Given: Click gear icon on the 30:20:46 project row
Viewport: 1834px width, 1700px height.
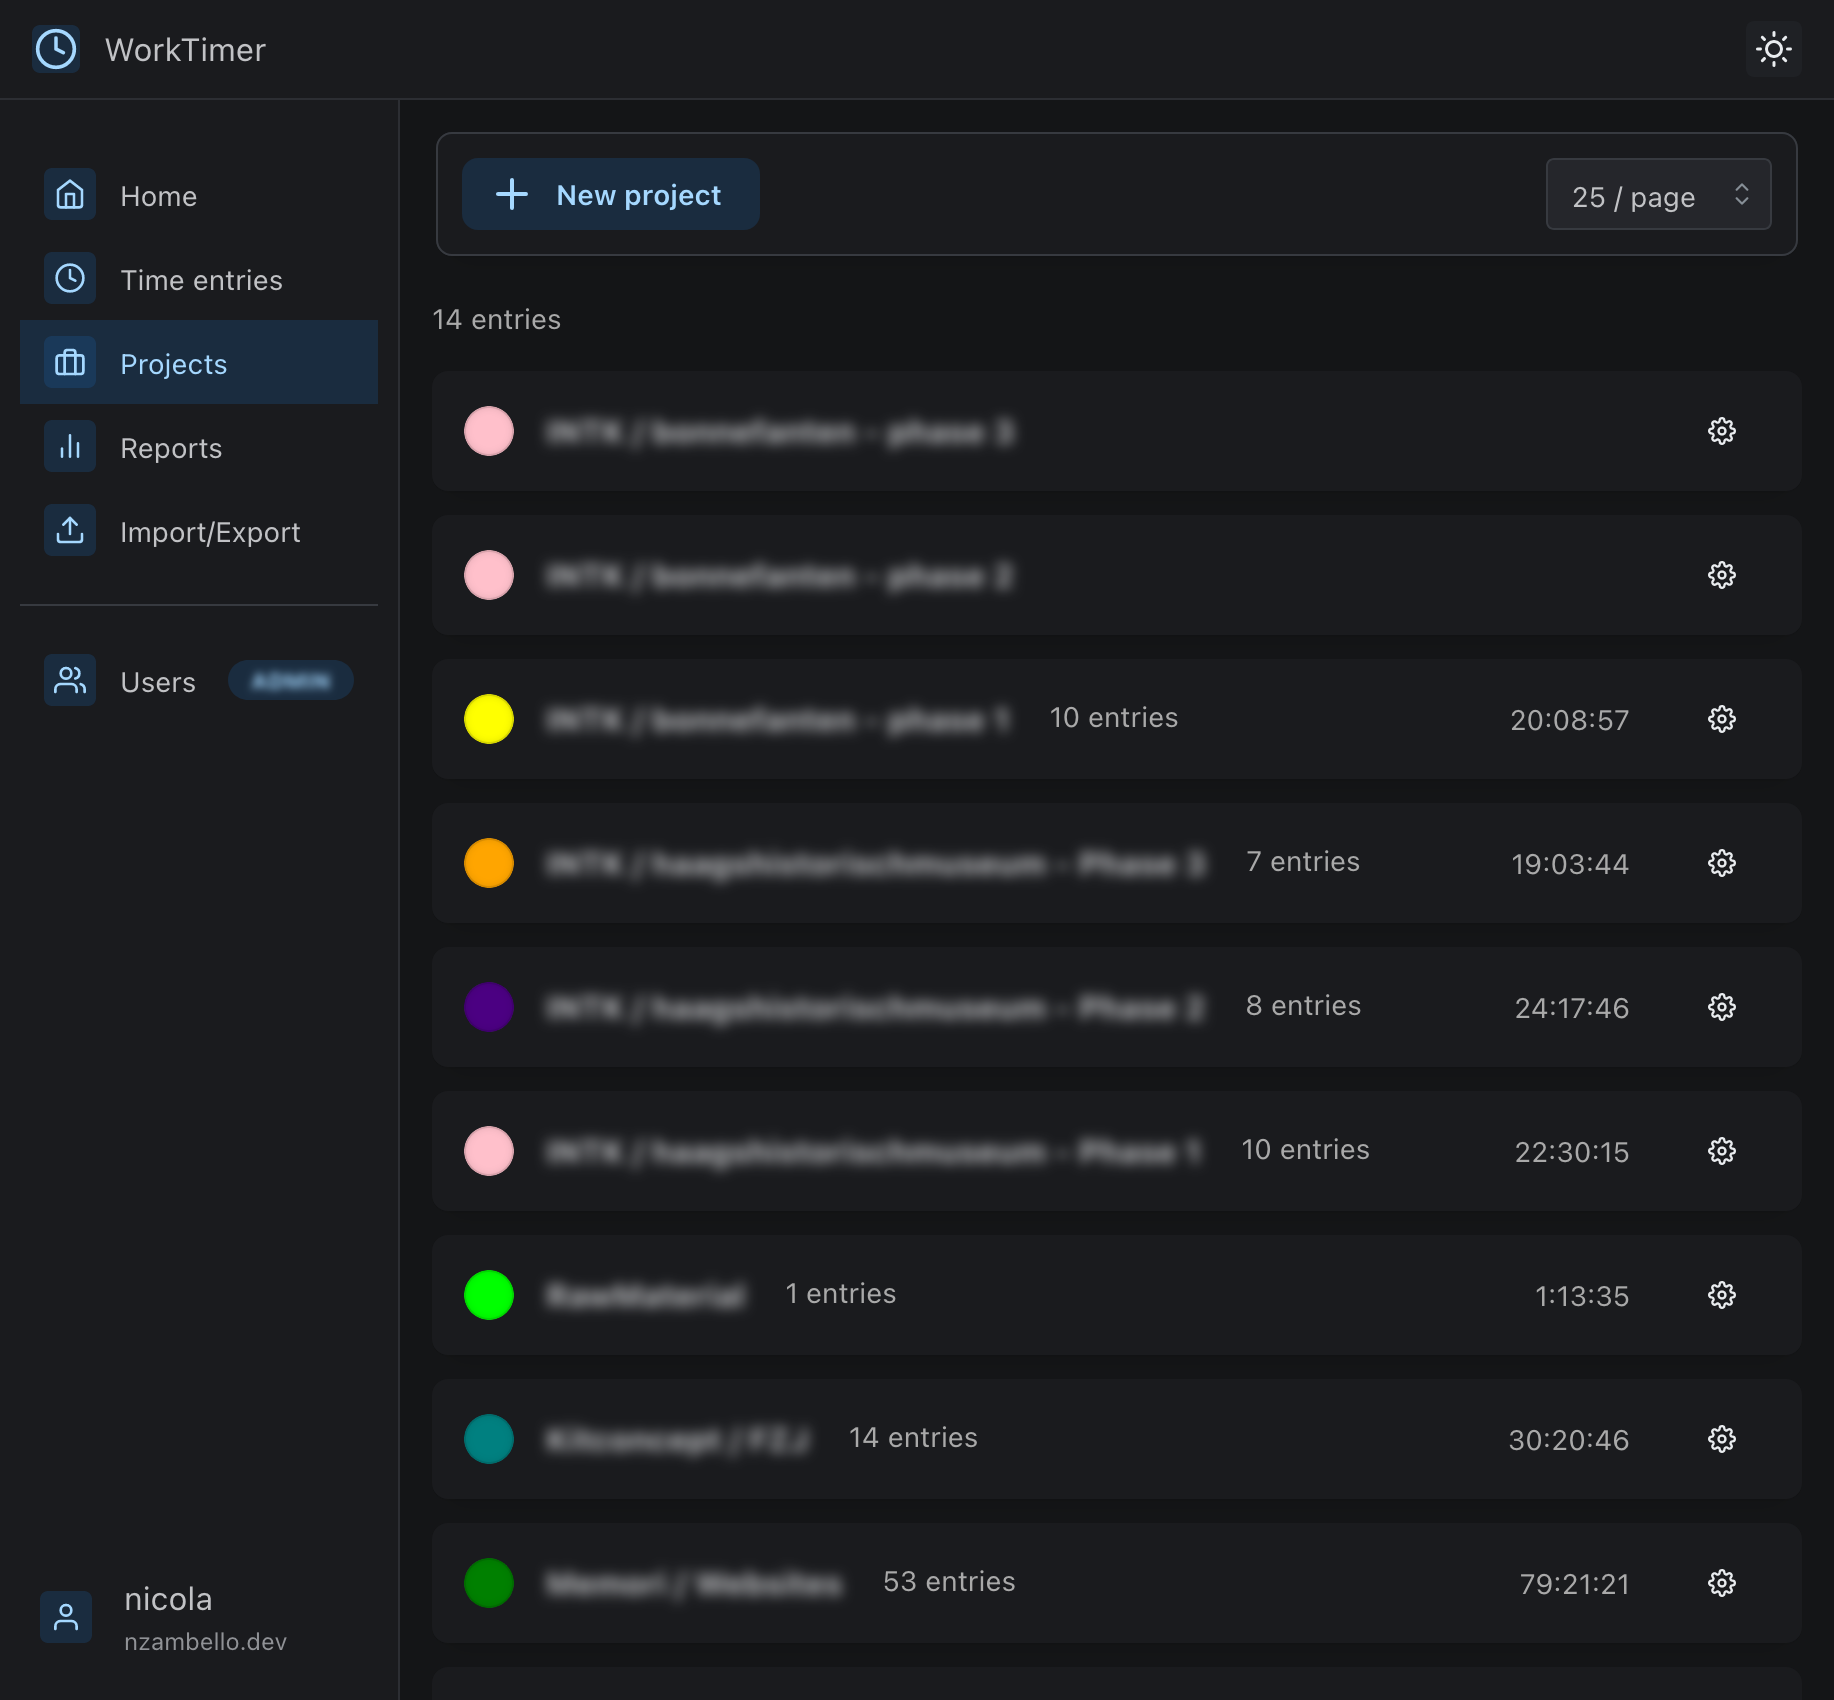Looking at the screenshot, I should [x=1721, y=1439].
